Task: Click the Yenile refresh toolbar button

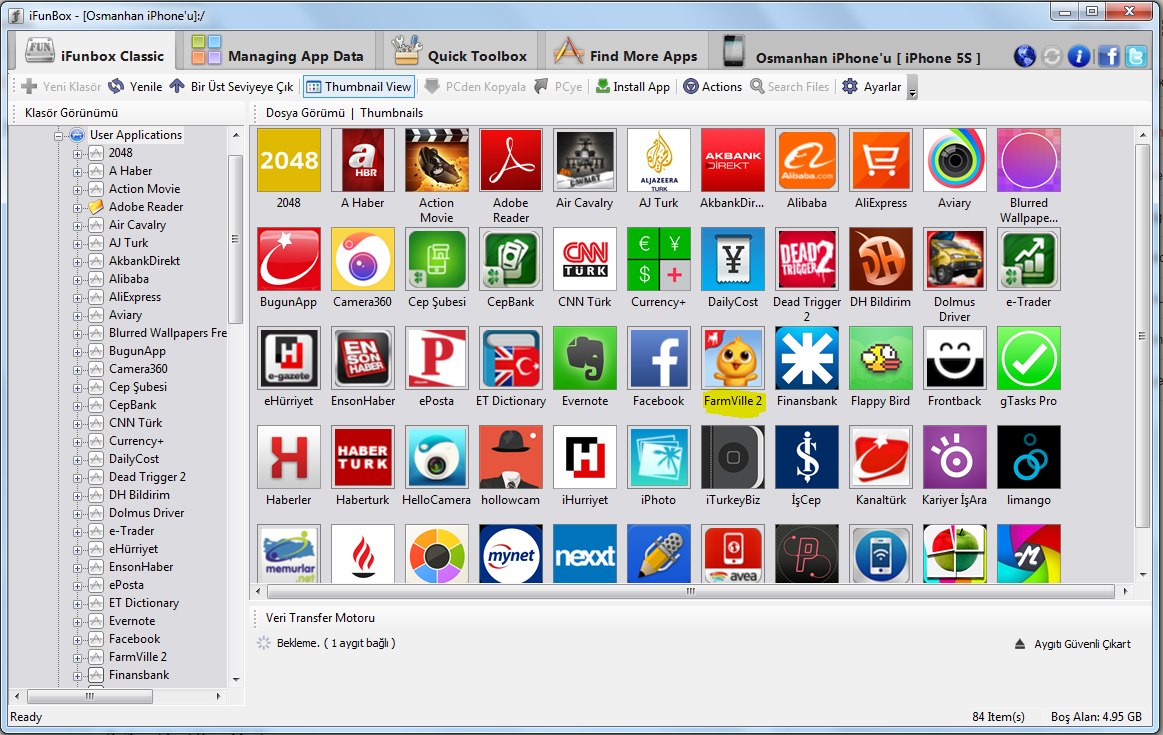Action: click(135, 87)
